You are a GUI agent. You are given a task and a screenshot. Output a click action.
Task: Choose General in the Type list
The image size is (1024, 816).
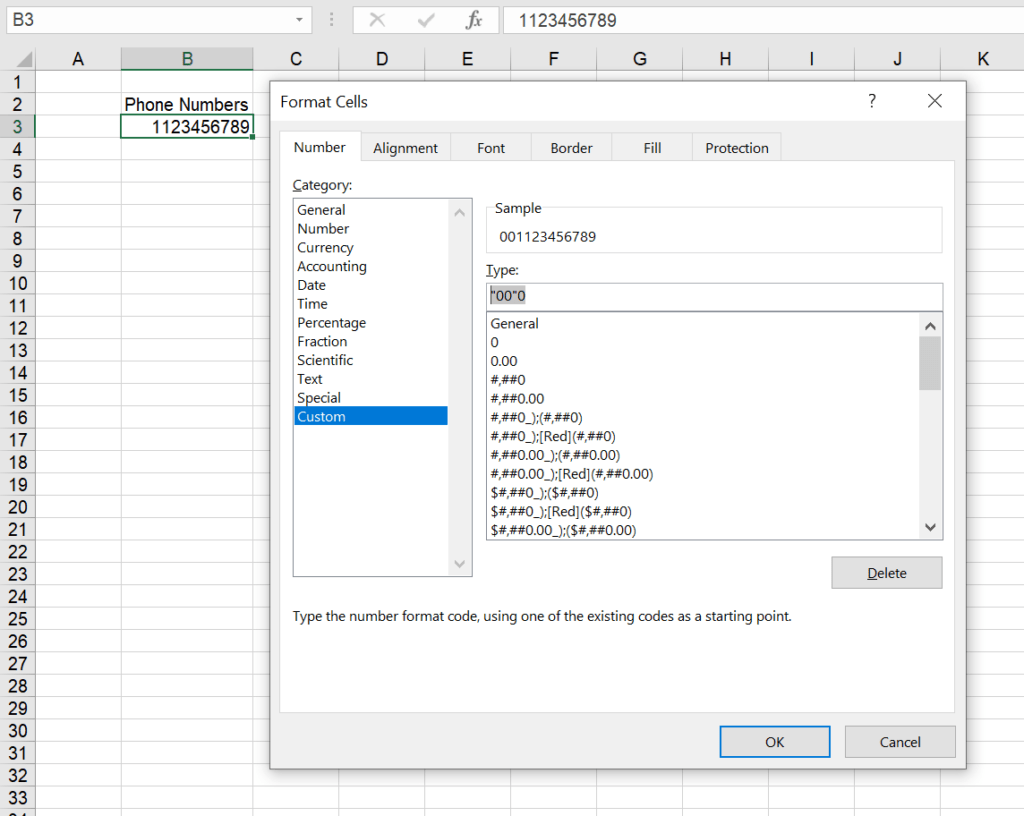703,324
